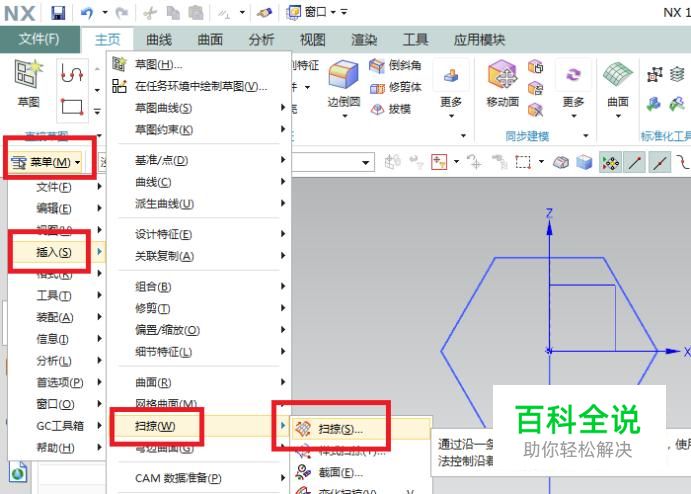691x494 pixels.
Task: Switch to the 分析 ribbon tab
Action: coord(261,40)
